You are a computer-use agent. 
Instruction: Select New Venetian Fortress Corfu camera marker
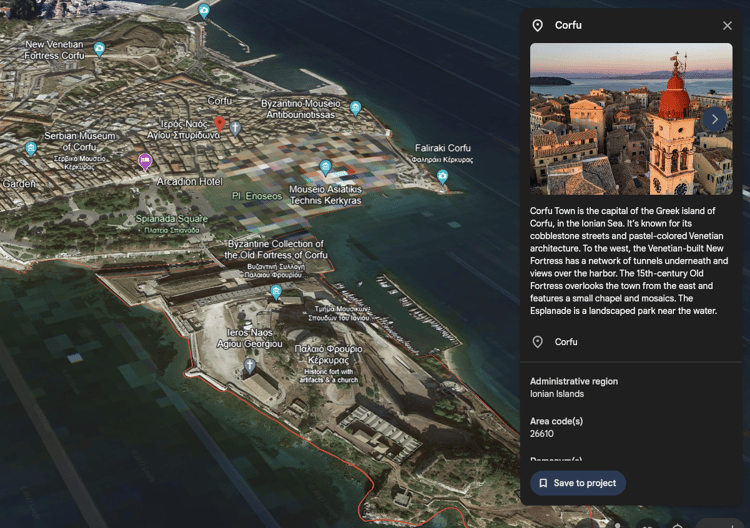[x=99, y=49]
